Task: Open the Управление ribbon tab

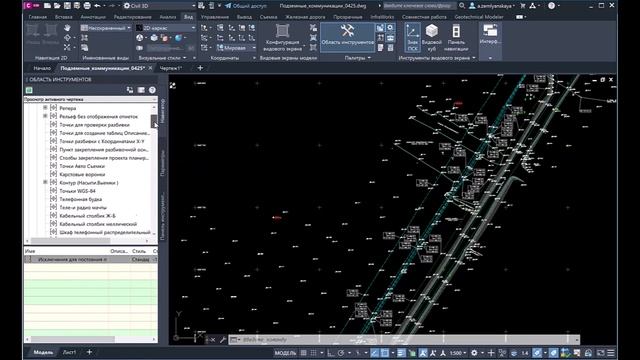Action: point(215,17)
